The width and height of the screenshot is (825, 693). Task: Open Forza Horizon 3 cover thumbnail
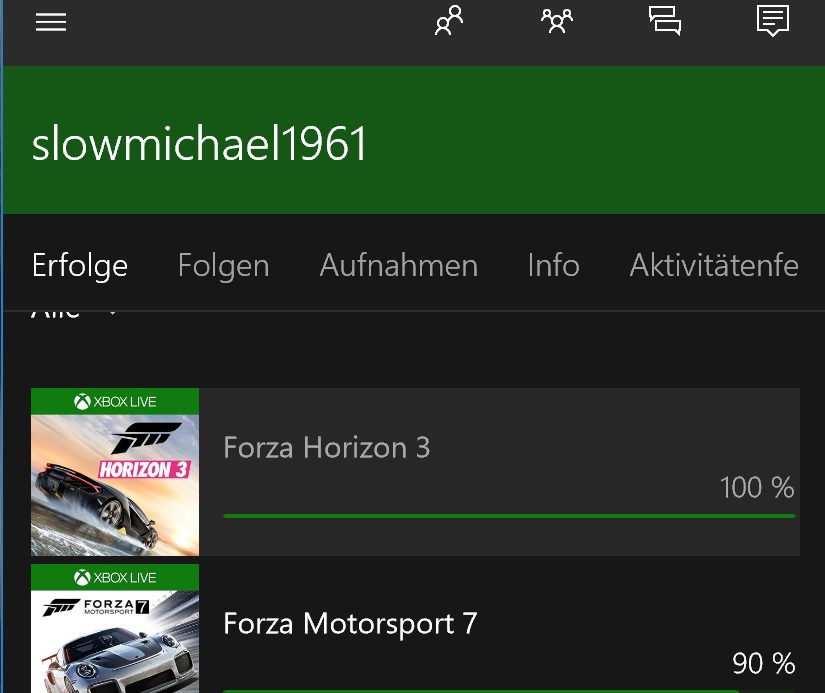pyautogui.click(x=115, y=472)
